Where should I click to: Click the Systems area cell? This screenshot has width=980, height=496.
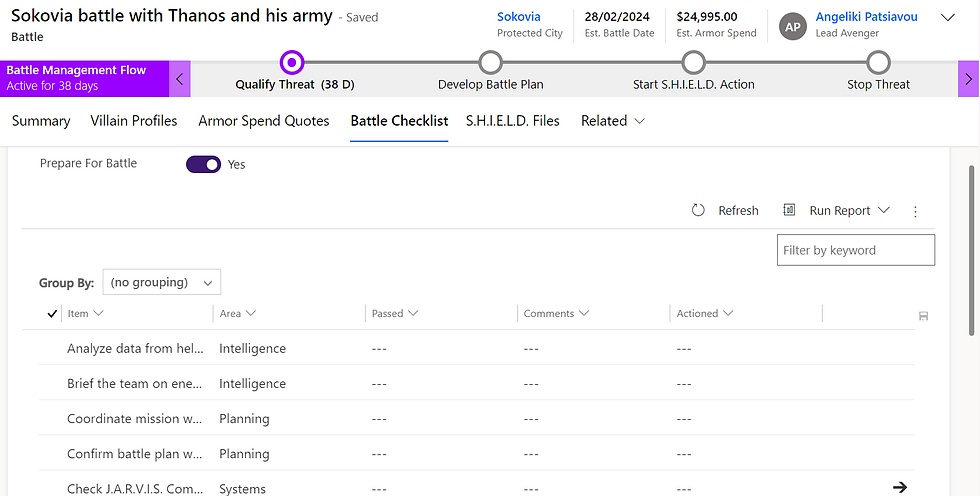[x=242, y=489]
